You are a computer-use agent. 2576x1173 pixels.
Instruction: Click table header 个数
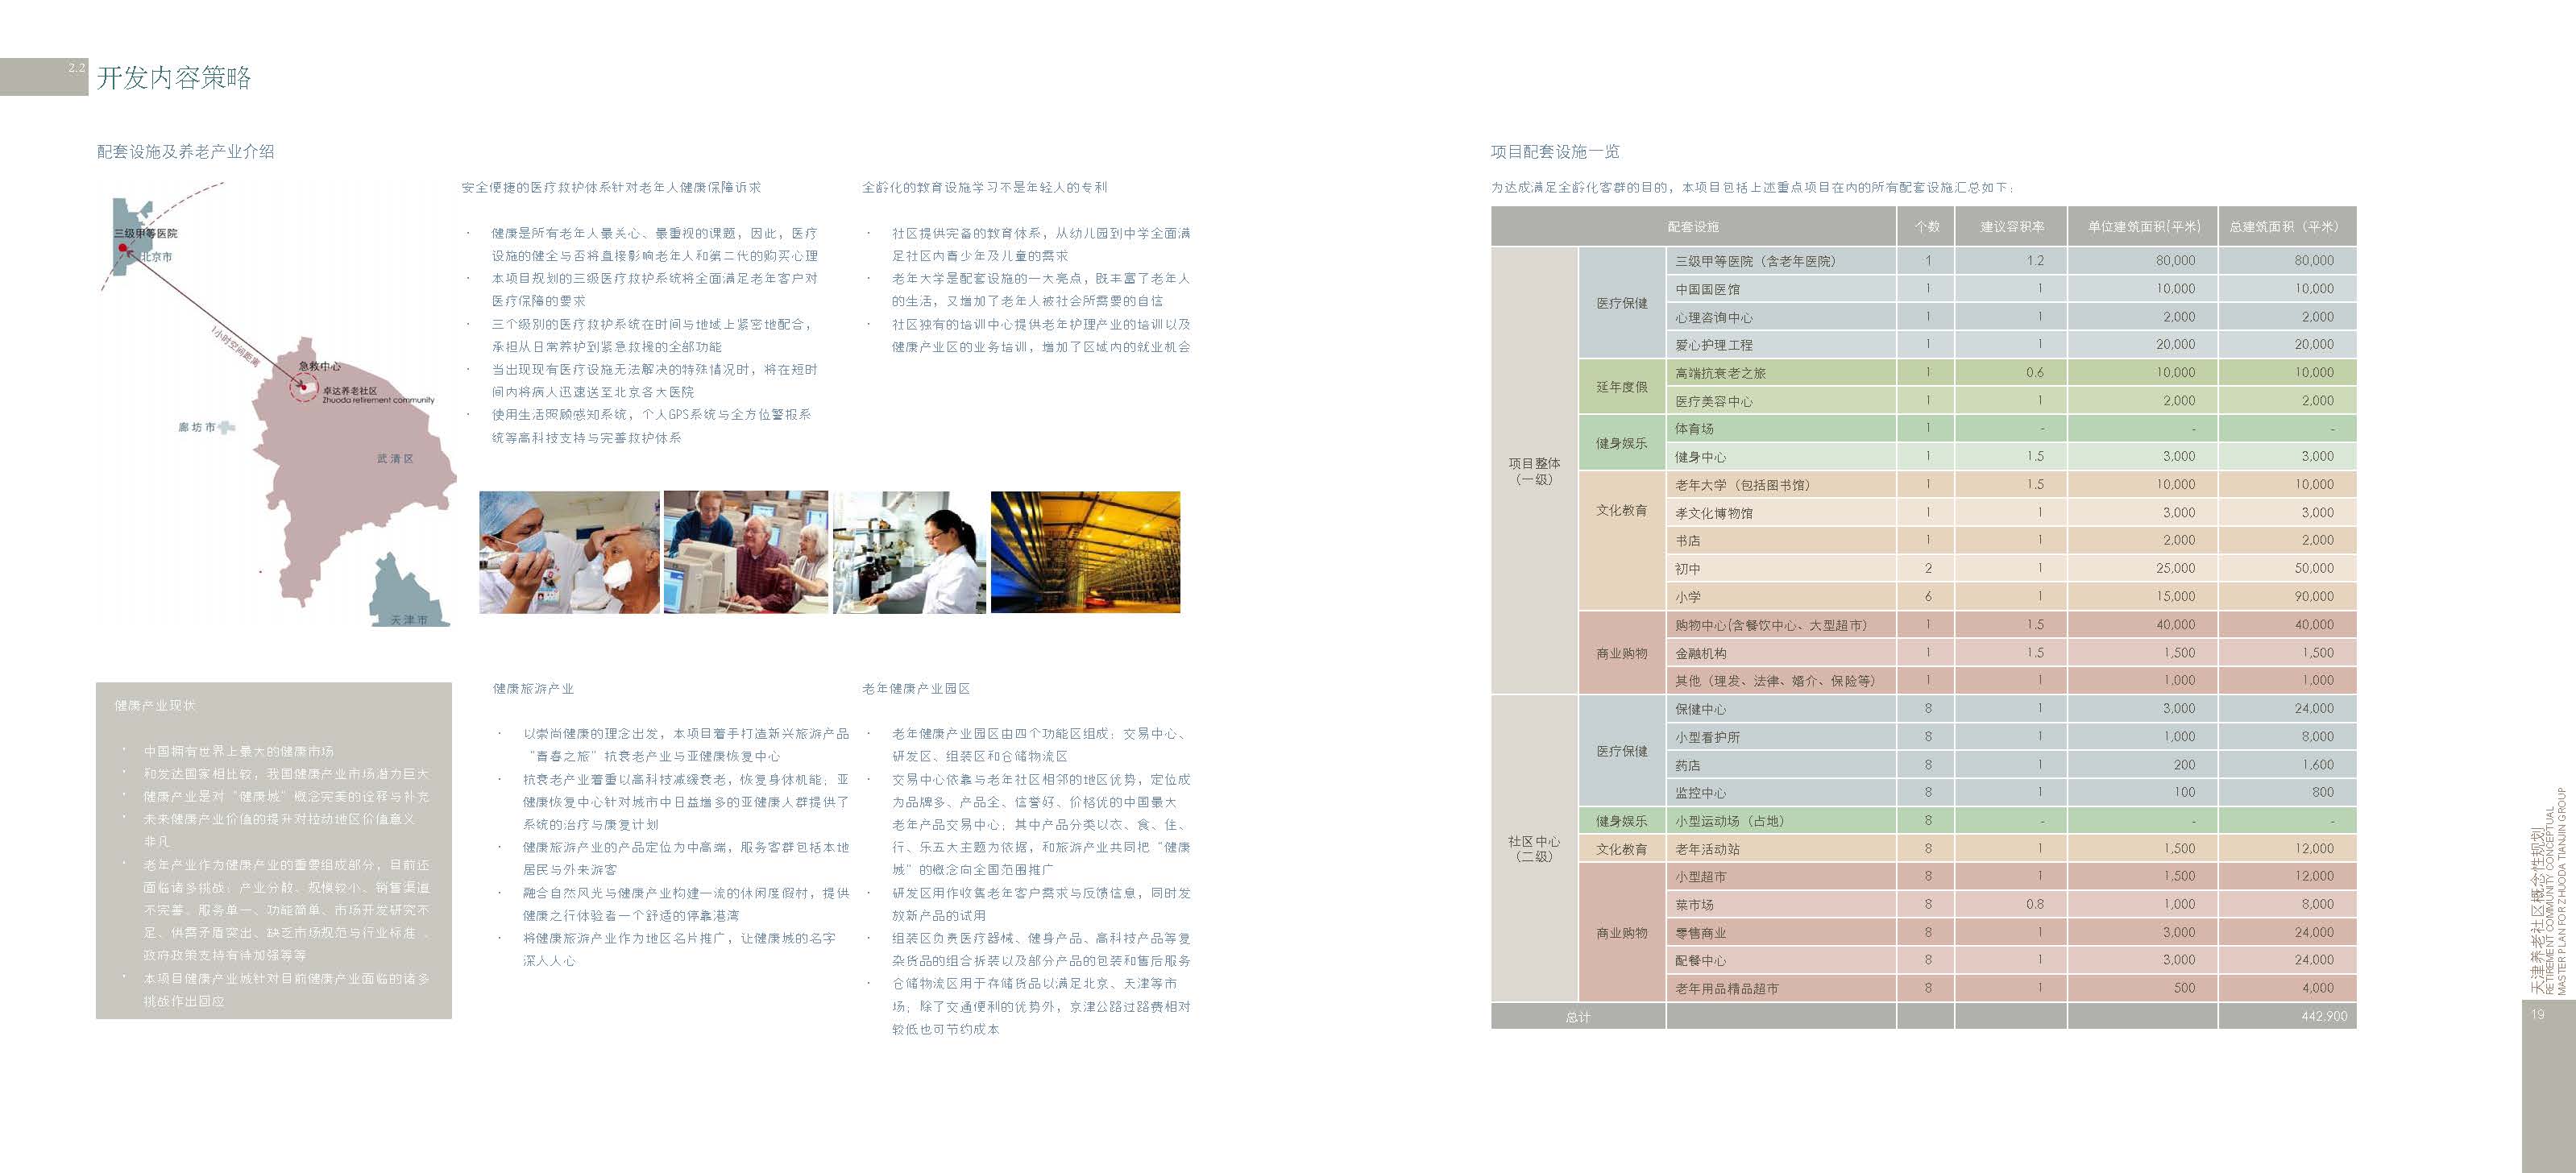click(x=1926, y=227)
